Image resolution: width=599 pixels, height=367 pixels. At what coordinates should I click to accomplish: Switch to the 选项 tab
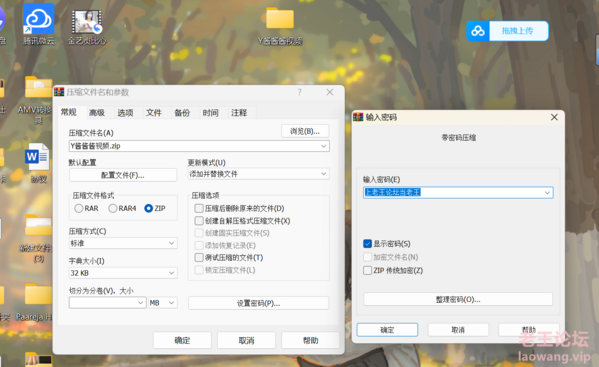click(125, 113)
